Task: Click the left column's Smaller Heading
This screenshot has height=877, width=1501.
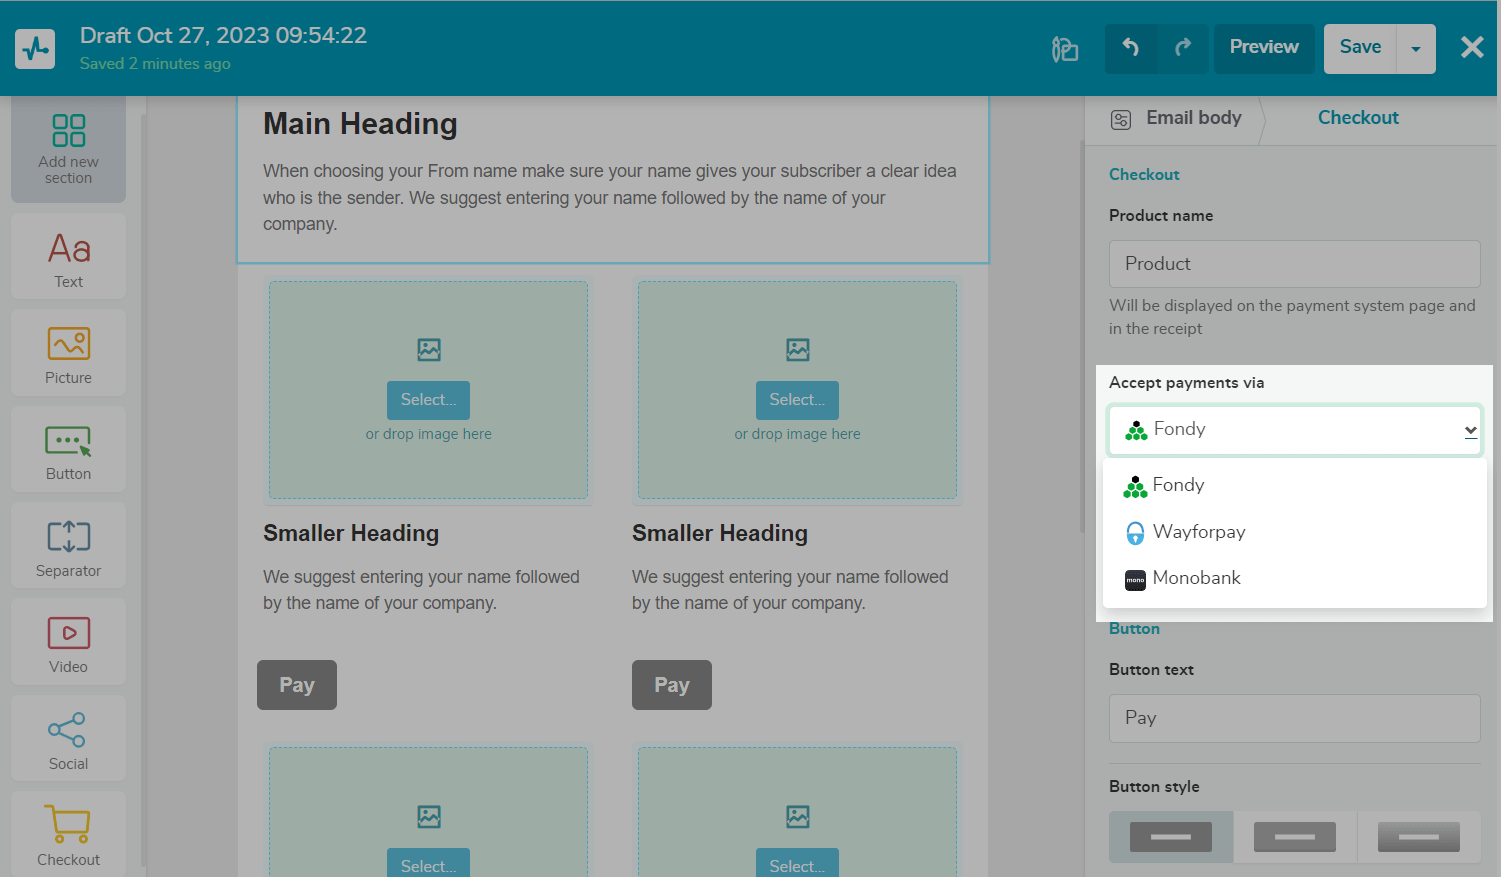Action: [351, 534]
